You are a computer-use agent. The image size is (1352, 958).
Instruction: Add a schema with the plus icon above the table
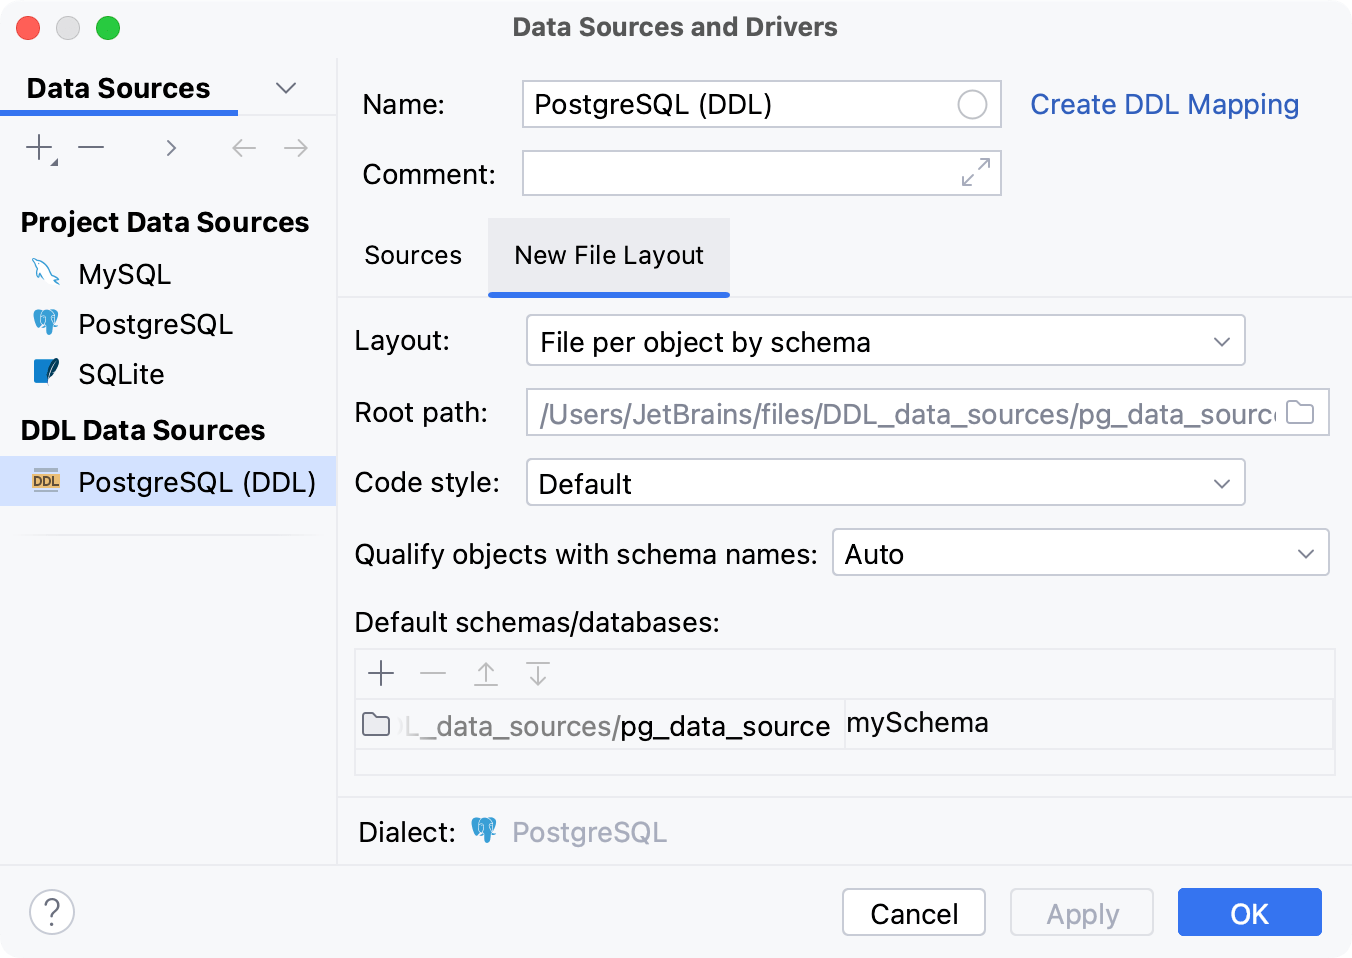(x=381, y=673)
